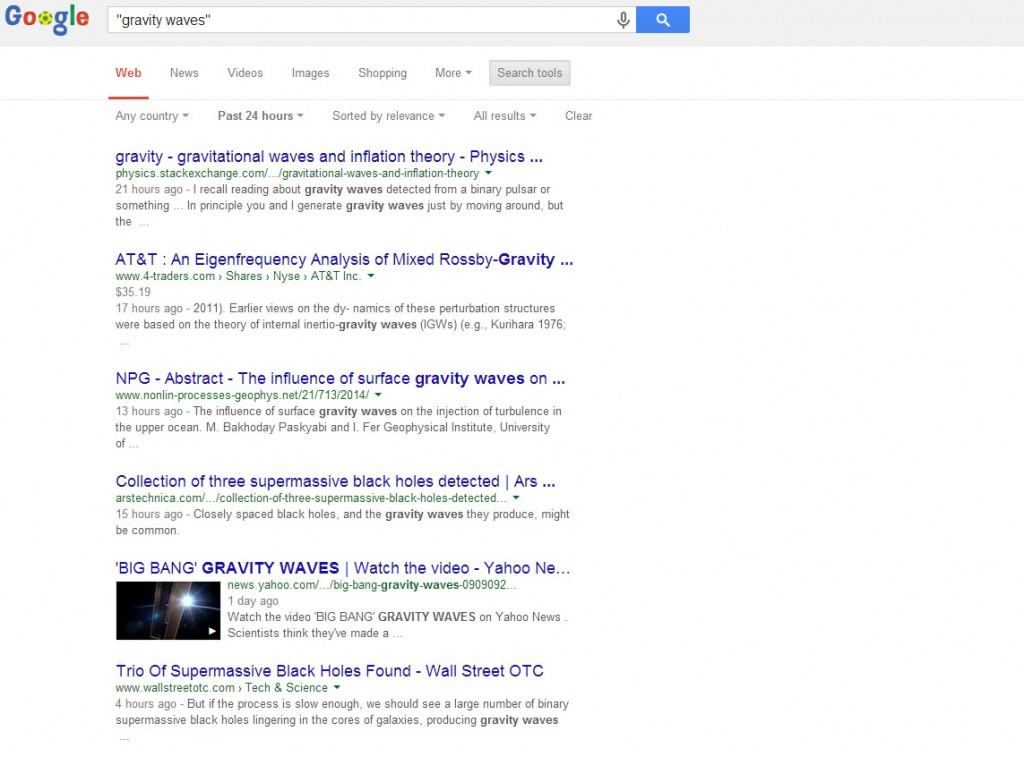
Task: Expand arrow next to physics.stackexchange.com URL
Action: (x=488, y=173)
